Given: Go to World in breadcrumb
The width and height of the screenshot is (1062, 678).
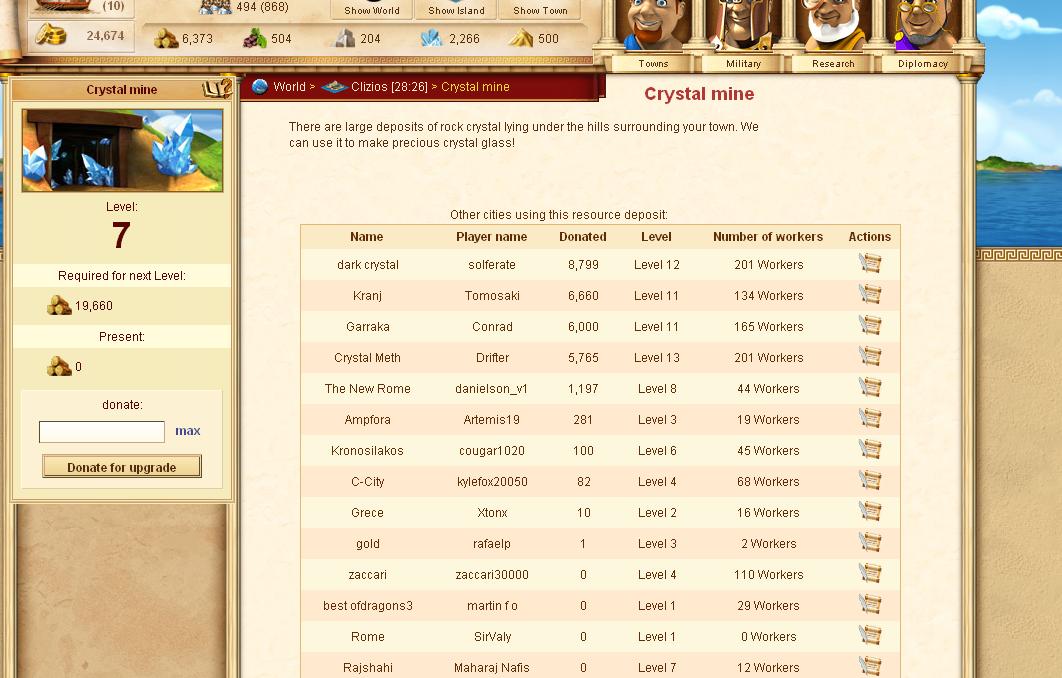Looking at the screenshot, I should (x=289, y=87).
